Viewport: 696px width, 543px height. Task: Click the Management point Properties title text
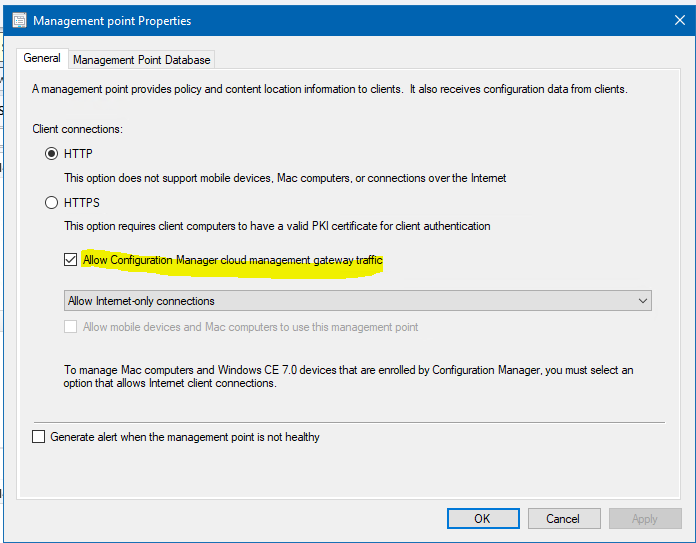[112, 21]
